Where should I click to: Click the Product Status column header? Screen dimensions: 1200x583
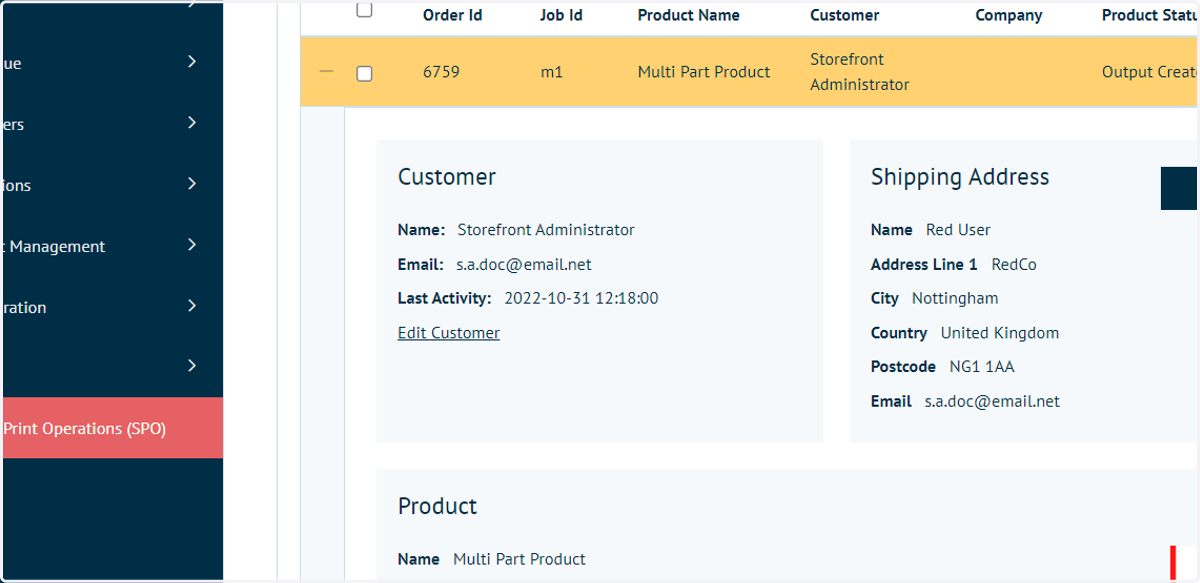click(x=1150, y=15)
